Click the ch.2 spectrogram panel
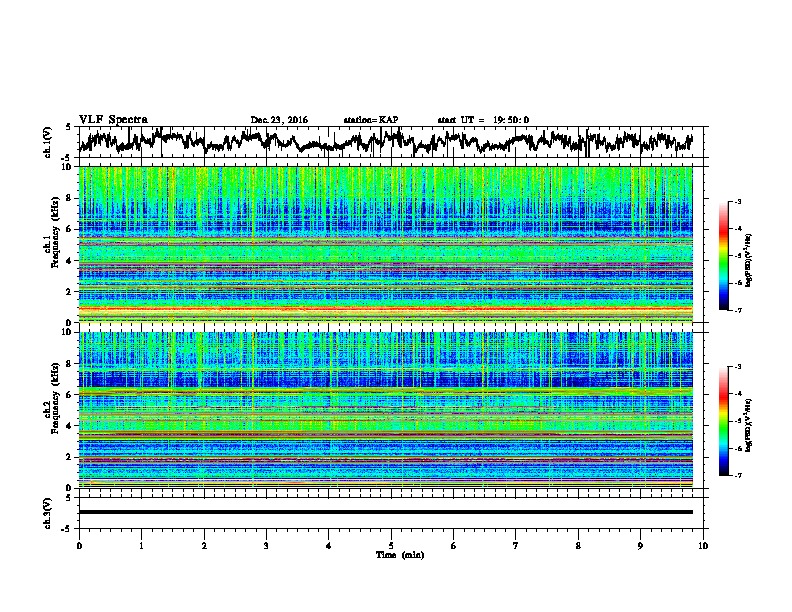Screen dimensions: 792x612 click(x=386, y=410)
